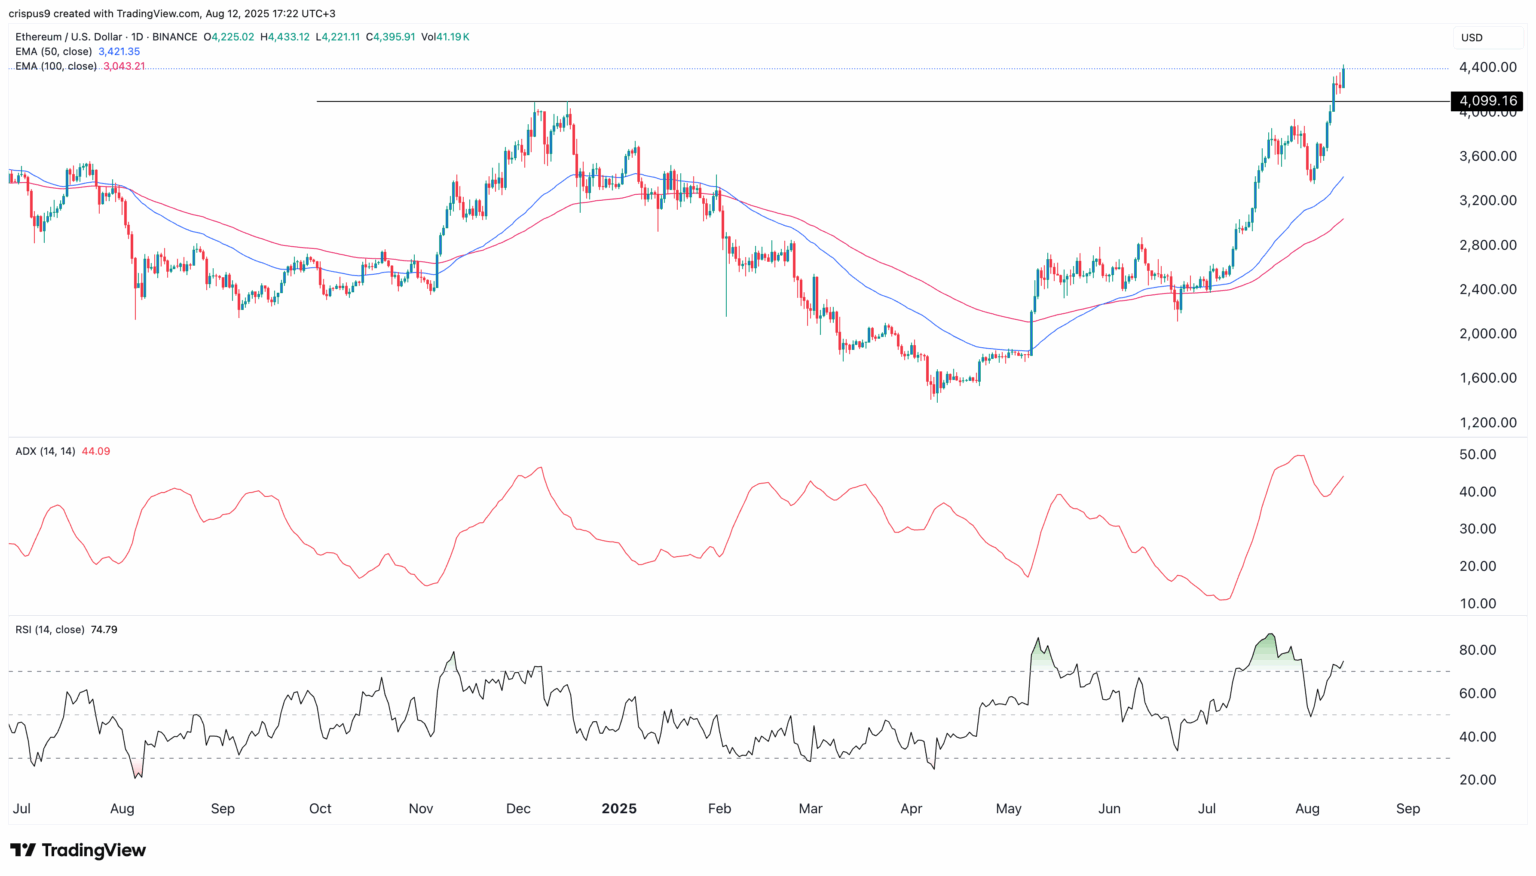The width and height of the screenshot is (1536, 876).
Task: Click the TradingView logo icon at bottom left
Action: click(x=23, y=849)
